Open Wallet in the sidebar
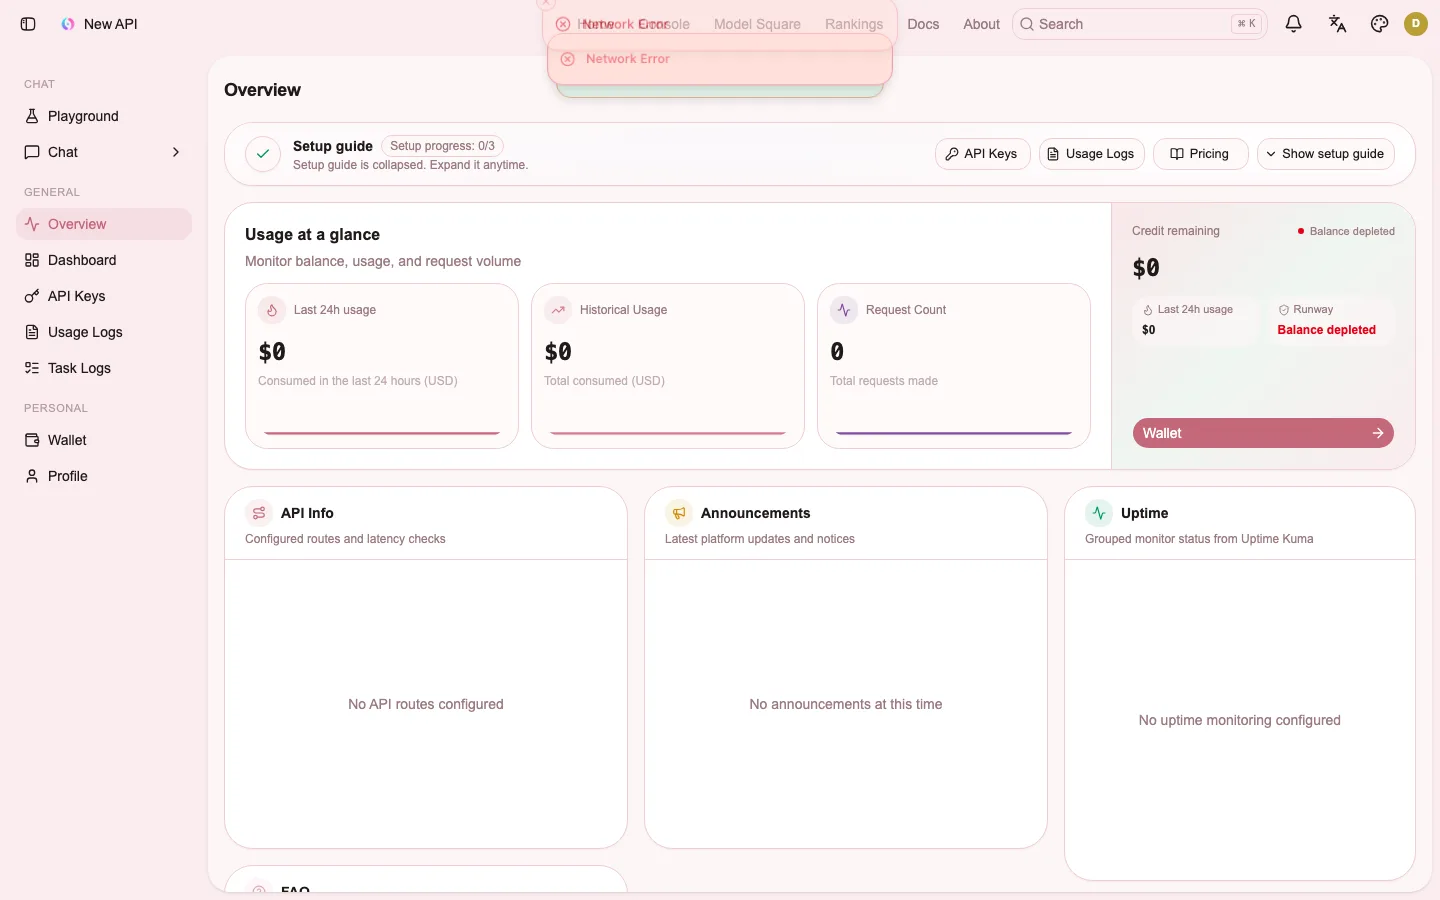Viewport: 1440px width, 900px height. pos(104,440)
